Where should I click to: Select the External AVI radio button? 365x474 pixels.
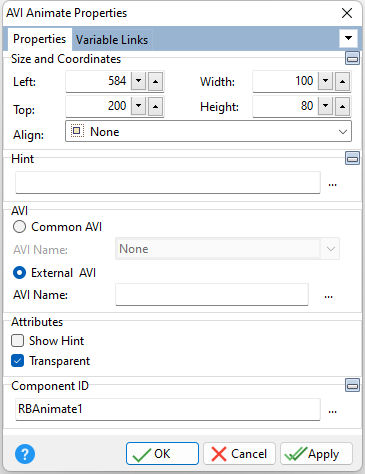pyautogui.click(x=19, y=273)
